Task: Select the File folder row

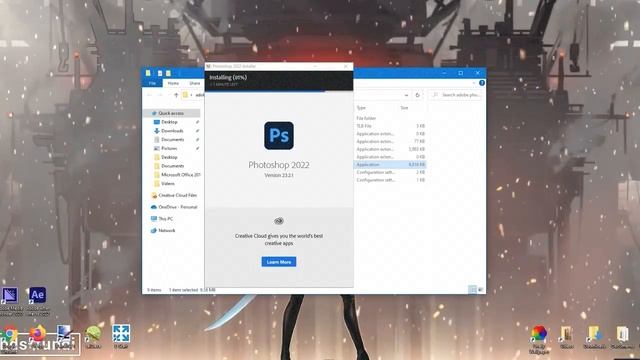Action: (x=390, y=118)
